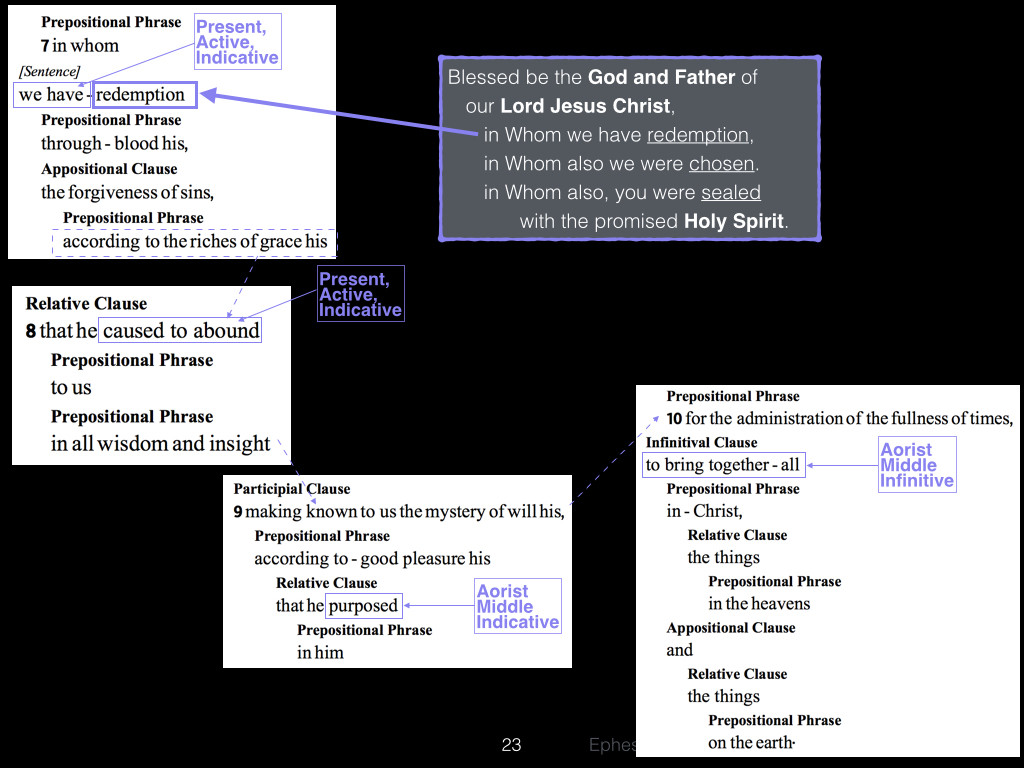
Task: Click boxed "redemption" in the verse 7 panel
Action: coord(144,95)
